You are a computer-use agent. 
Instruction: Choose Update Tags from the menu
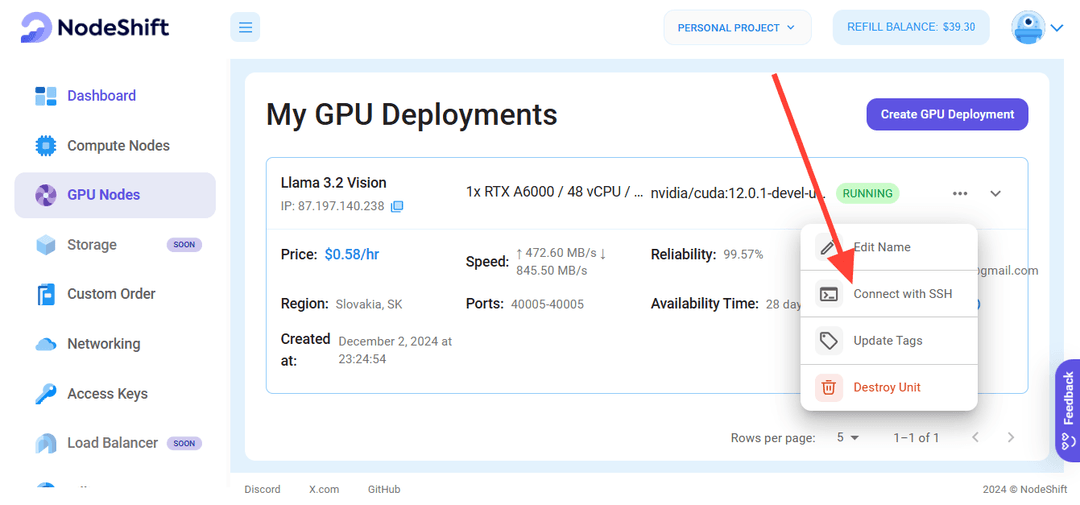tap(889, 340)
